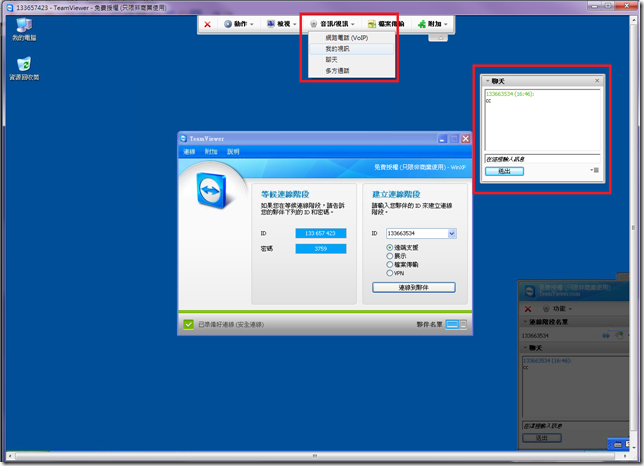The image size is (644, 466).
Task: Open the 附加 menu in TeamViewer window
Action: click(211, 152)
